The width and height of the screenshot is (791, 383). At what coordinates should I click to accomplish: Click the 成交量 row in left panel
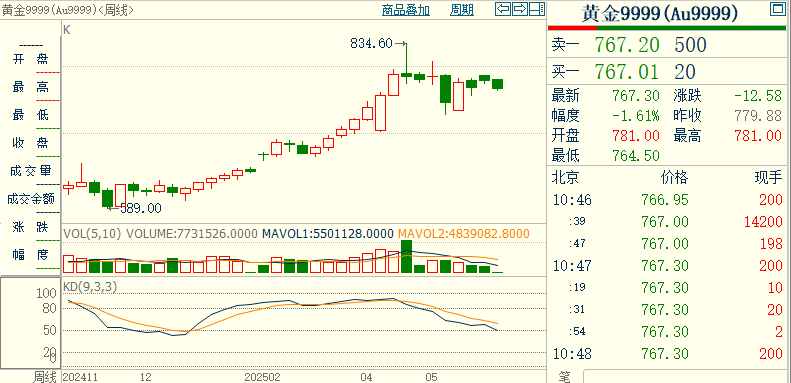click(x=30, y=171)
